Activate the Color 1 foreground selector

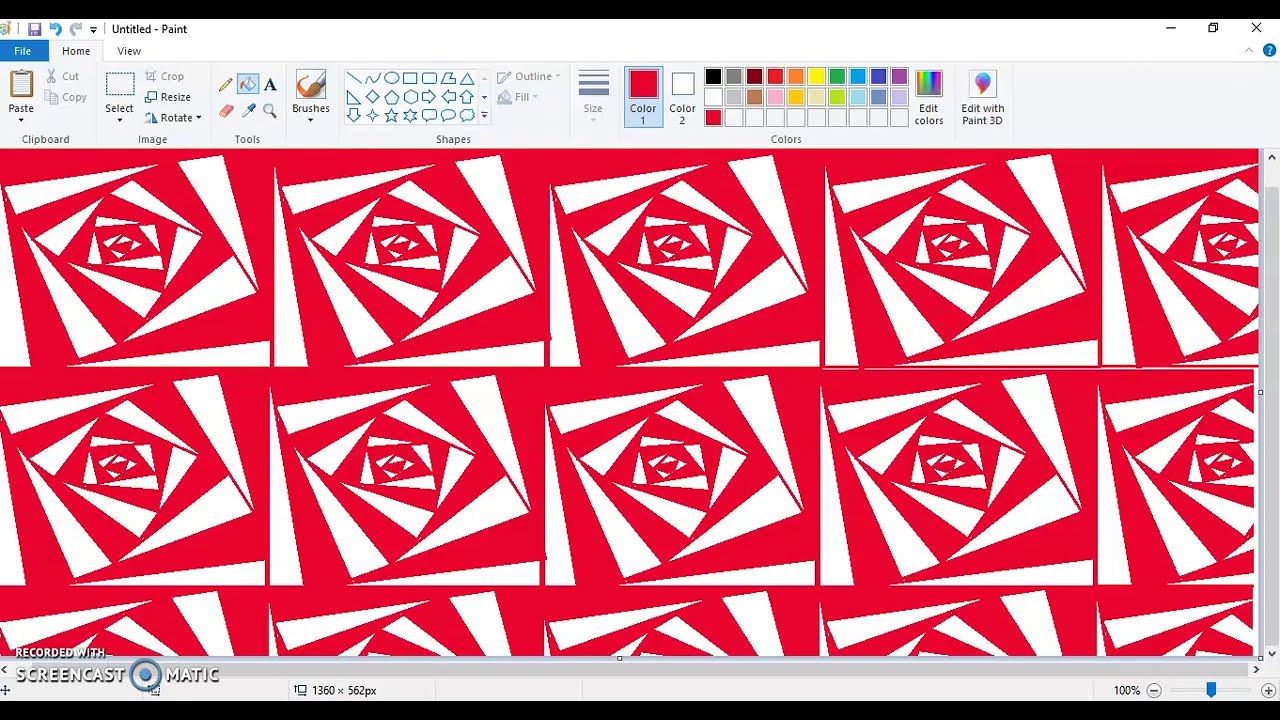coord(643,97)
